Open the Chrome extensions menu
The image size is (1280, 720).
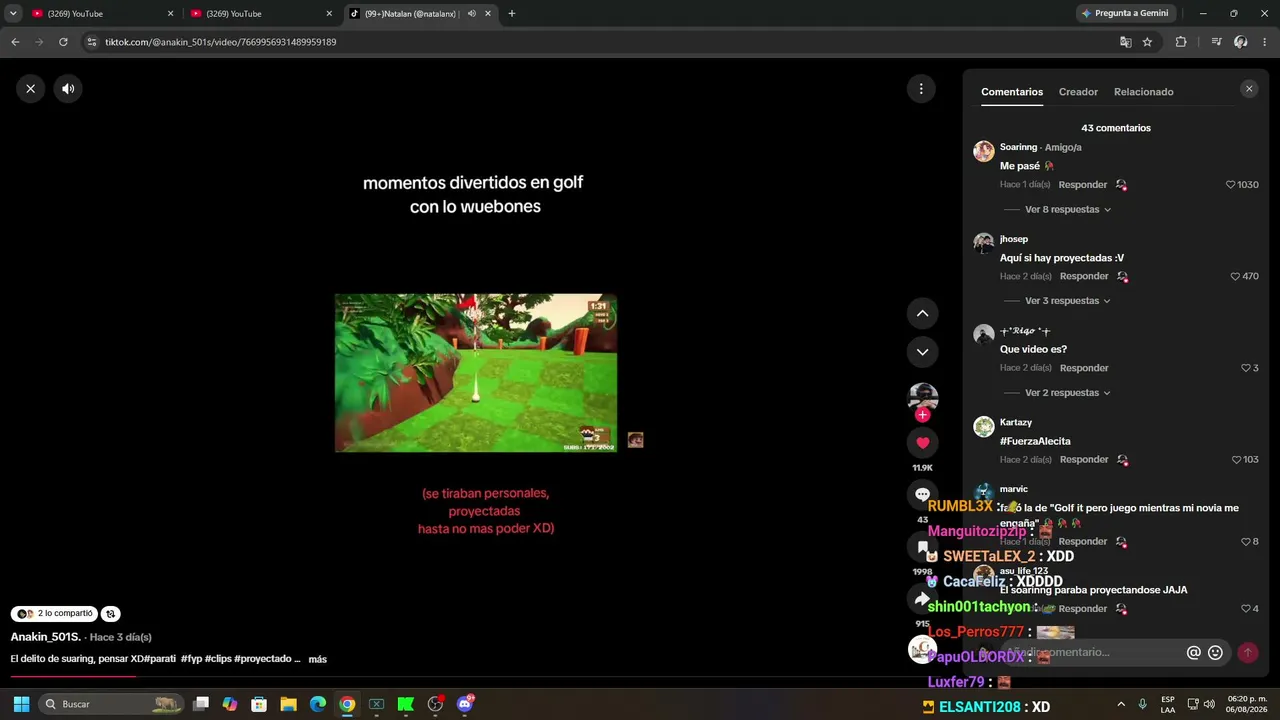pos(1181,42)
